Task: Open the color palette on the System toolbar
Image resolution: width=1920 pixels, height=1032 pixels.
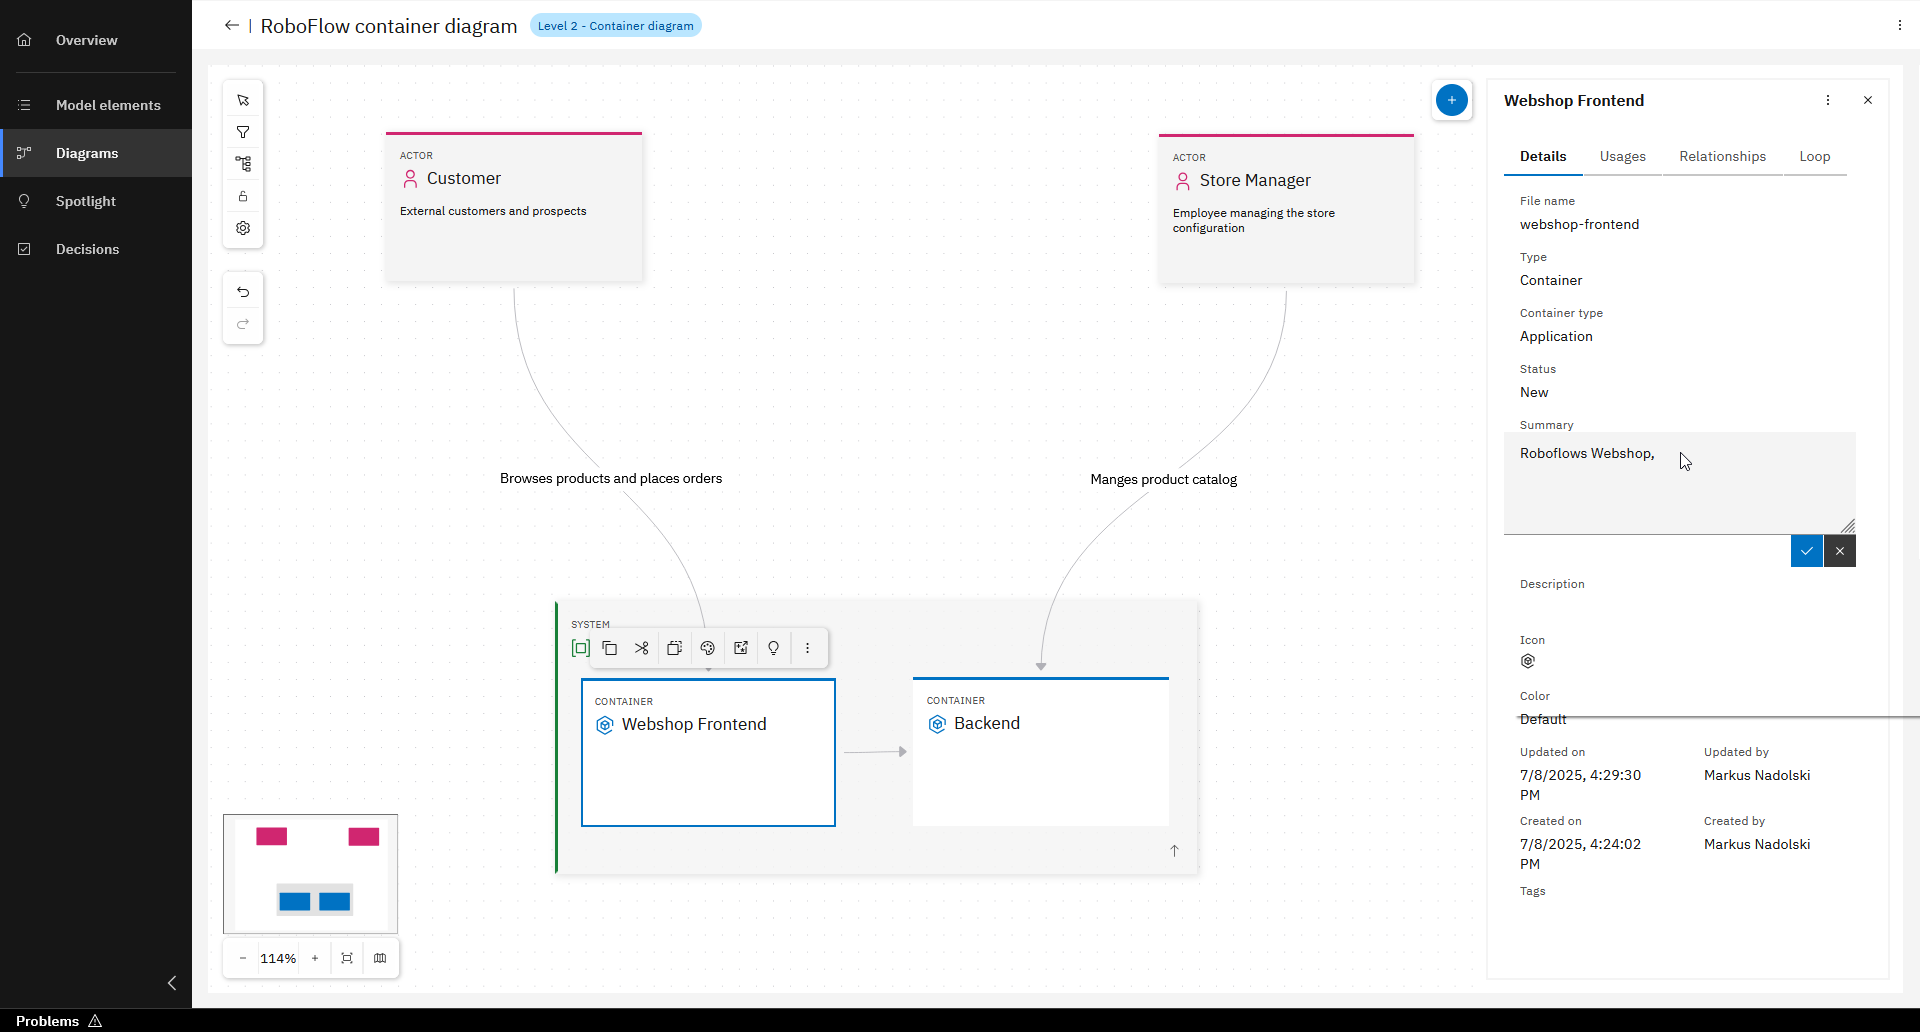Action: coord(707,648)
